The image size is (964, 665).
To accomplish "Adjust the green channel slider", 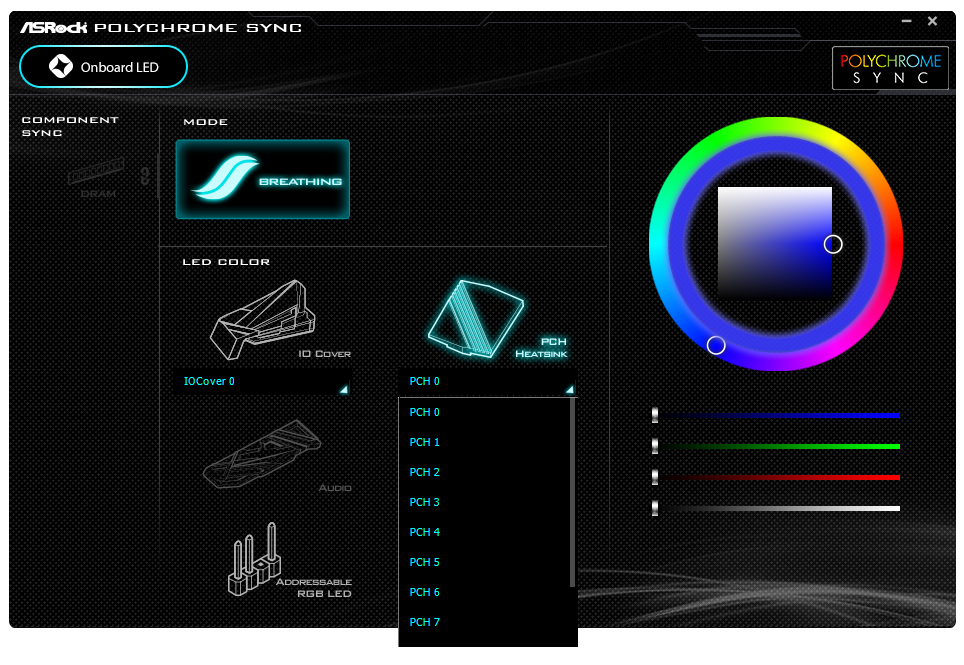I will tap(776, 446).
